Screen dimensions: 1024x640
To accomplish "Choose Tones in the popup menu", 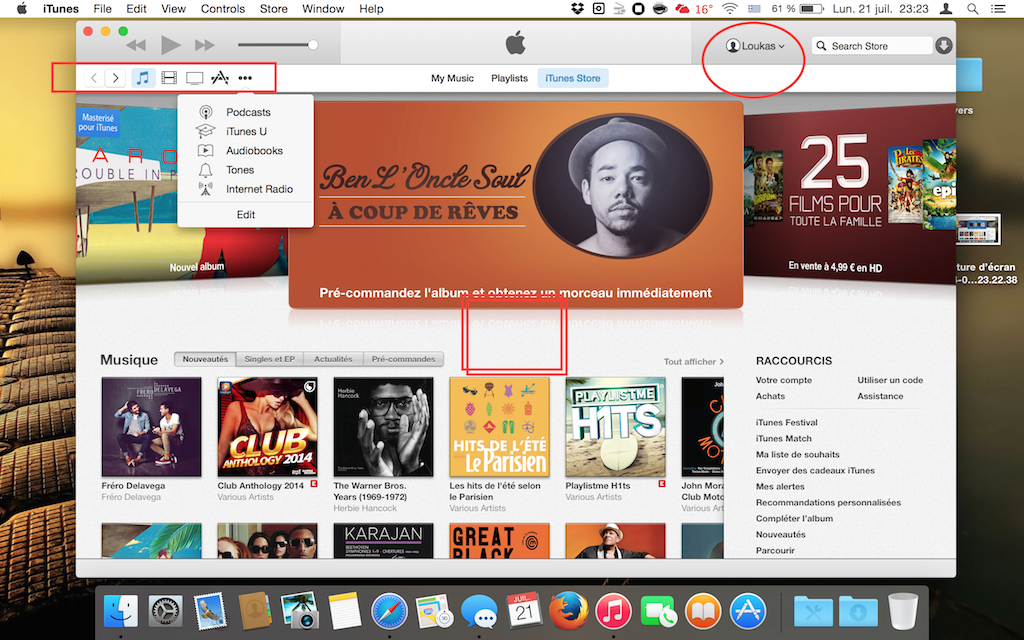I will coord(246,170).
